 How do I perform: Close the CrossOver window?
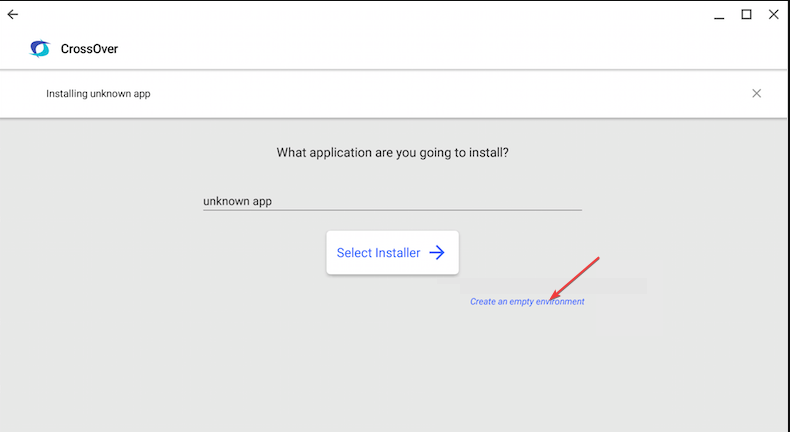pos(773,15)
